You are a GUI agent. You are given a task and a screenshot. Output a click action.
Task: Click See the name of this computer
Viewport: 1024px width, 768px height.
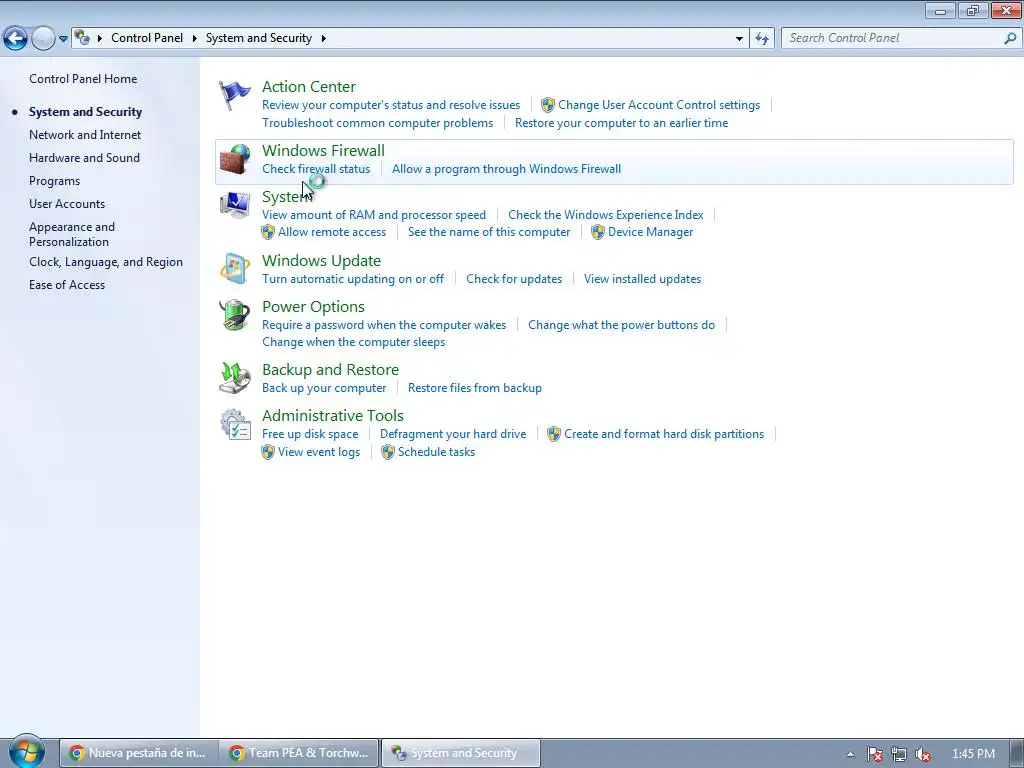click(x=489, y=232)
